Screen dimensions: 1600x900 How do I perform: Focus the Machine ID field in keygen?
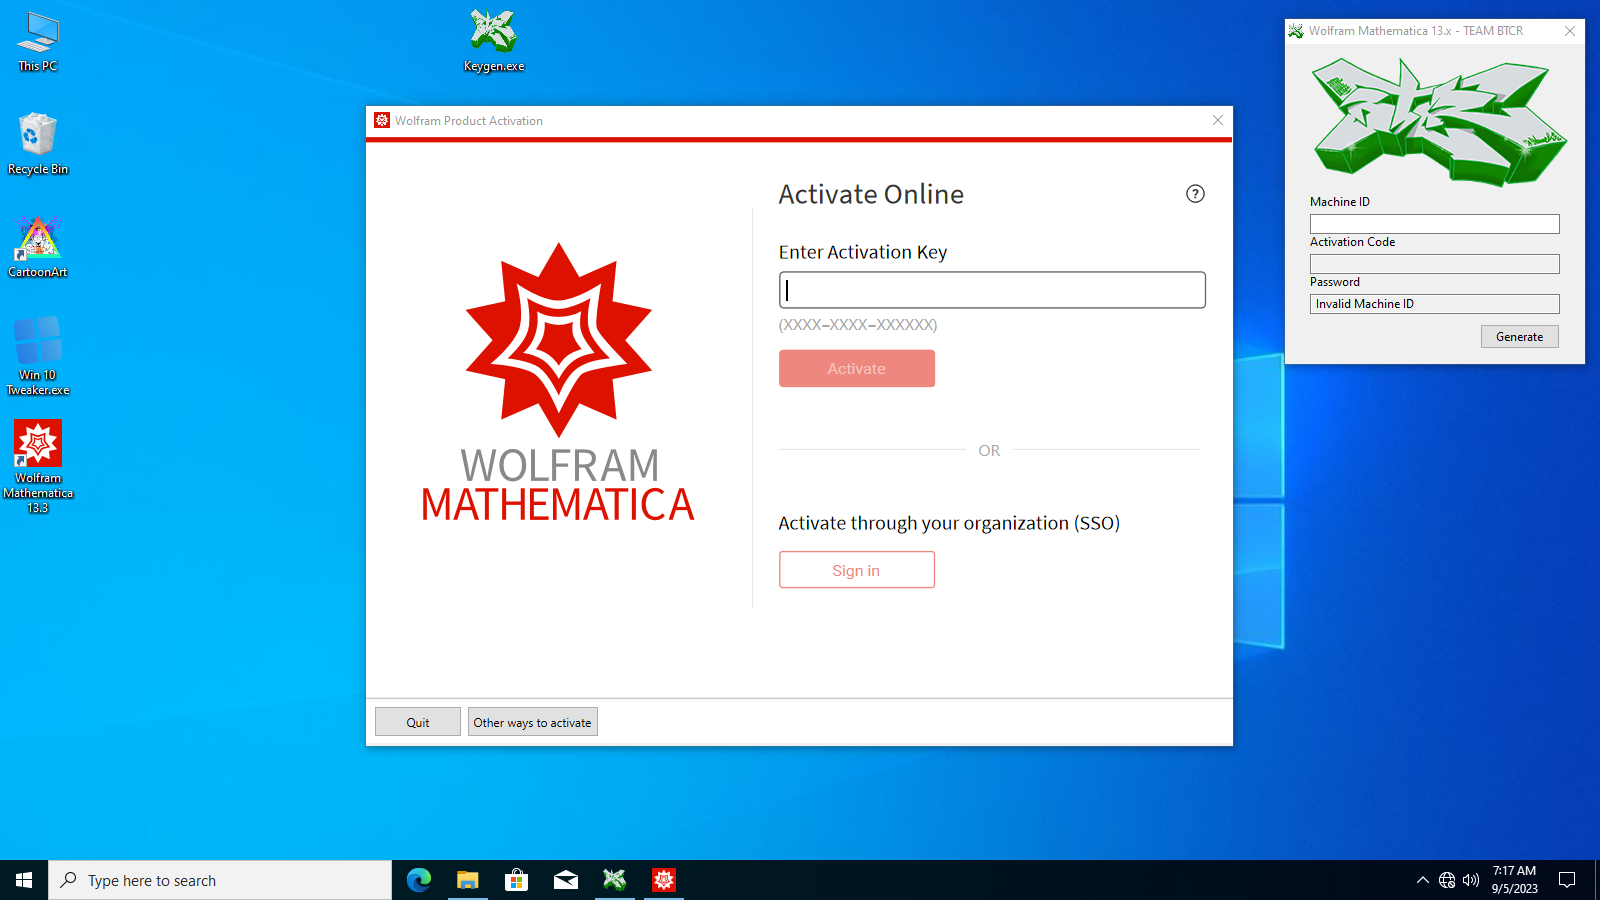[x=1435, y=224]
